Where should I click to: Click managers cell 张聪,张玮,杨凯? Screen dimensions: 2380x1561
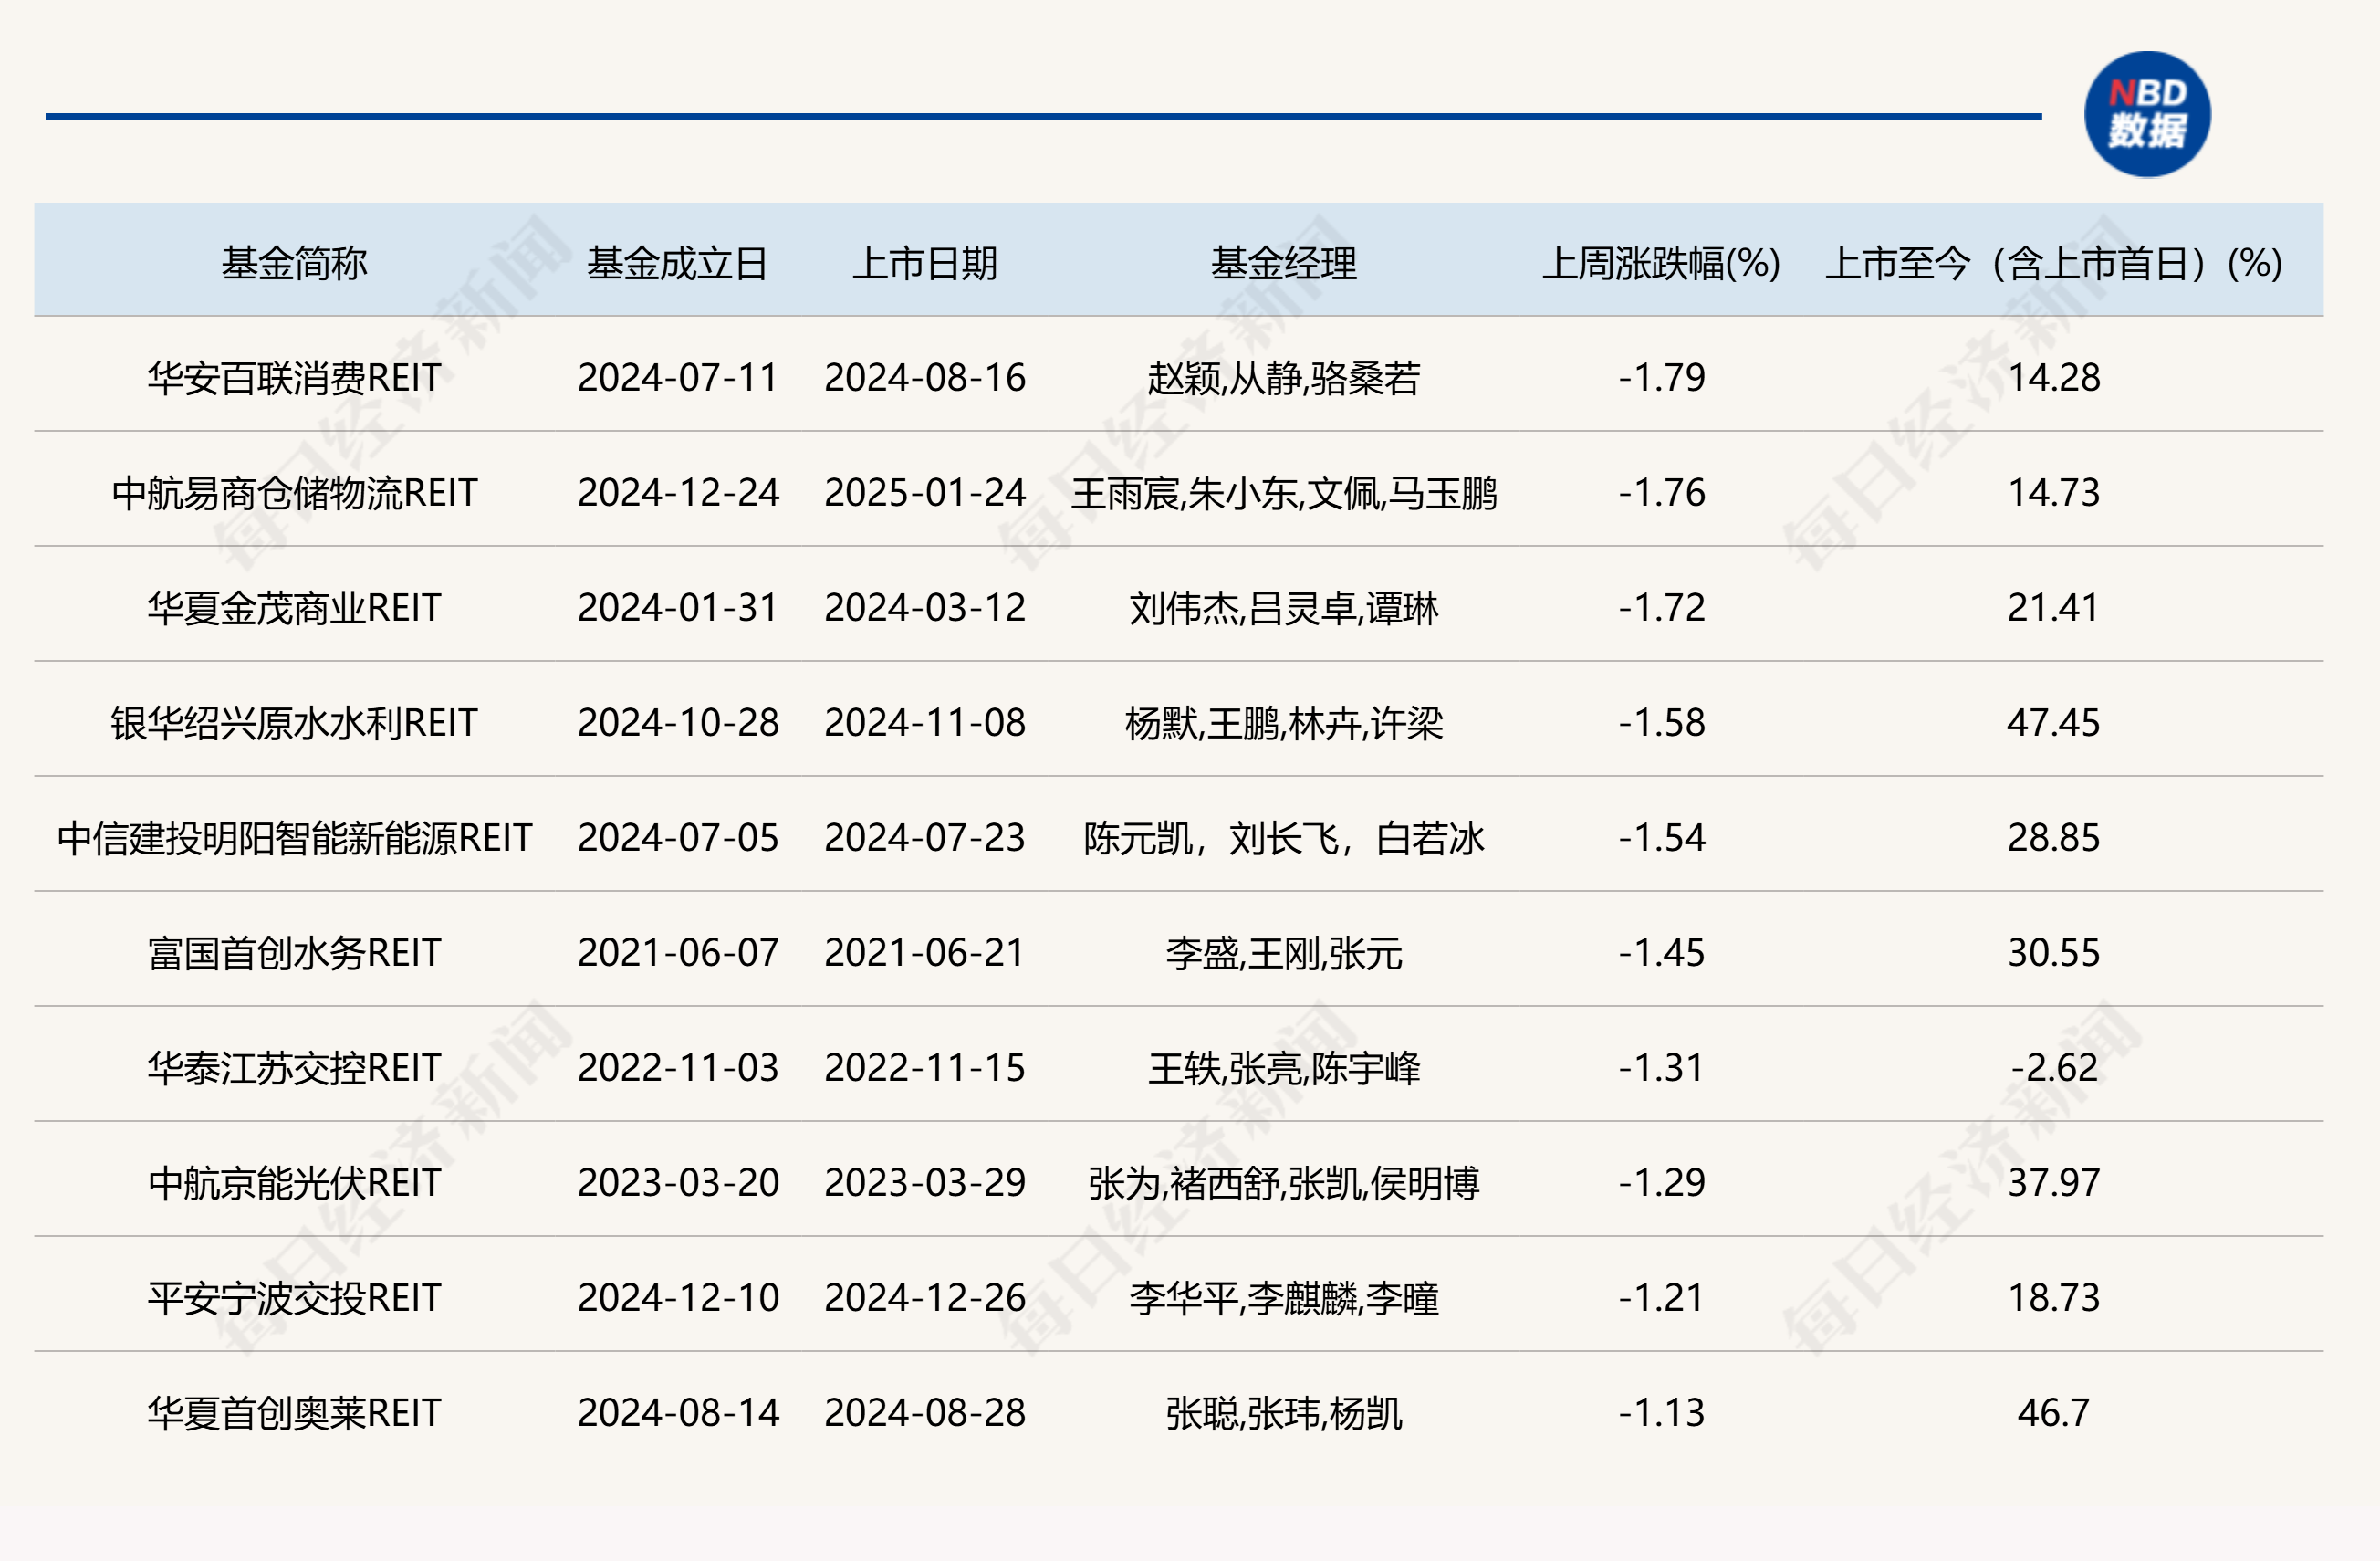pos(1284,1414)
